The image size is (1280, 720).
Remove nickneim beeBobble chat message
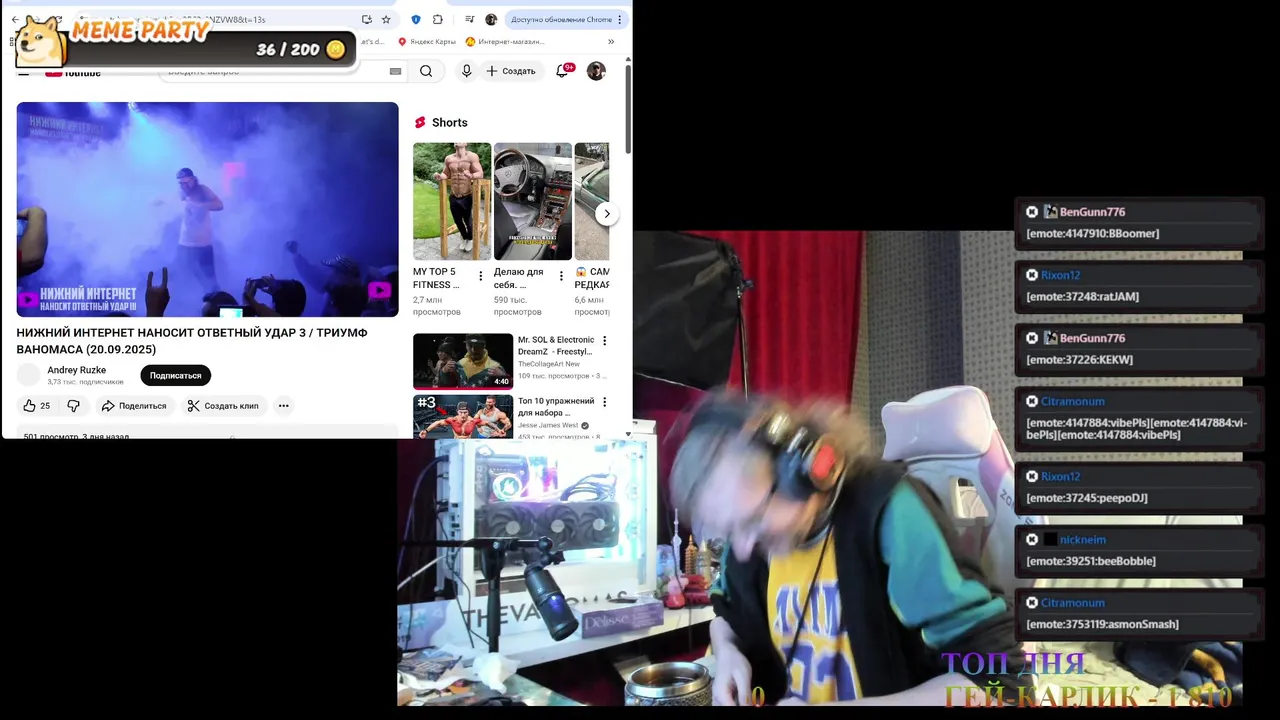coord(1032,540)
